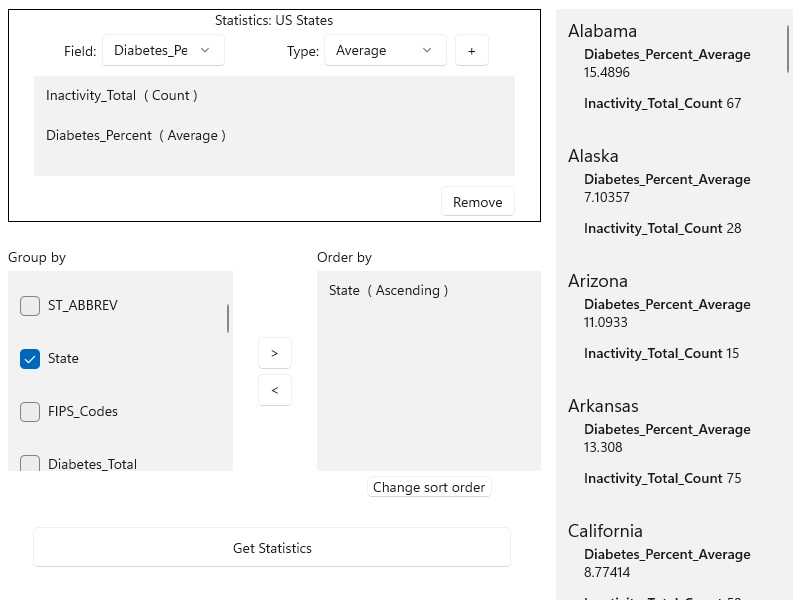This screenshot has width=800, height=600.
Task: Click the < arrow to remove Order by field
Action: [x=274, y=390]
